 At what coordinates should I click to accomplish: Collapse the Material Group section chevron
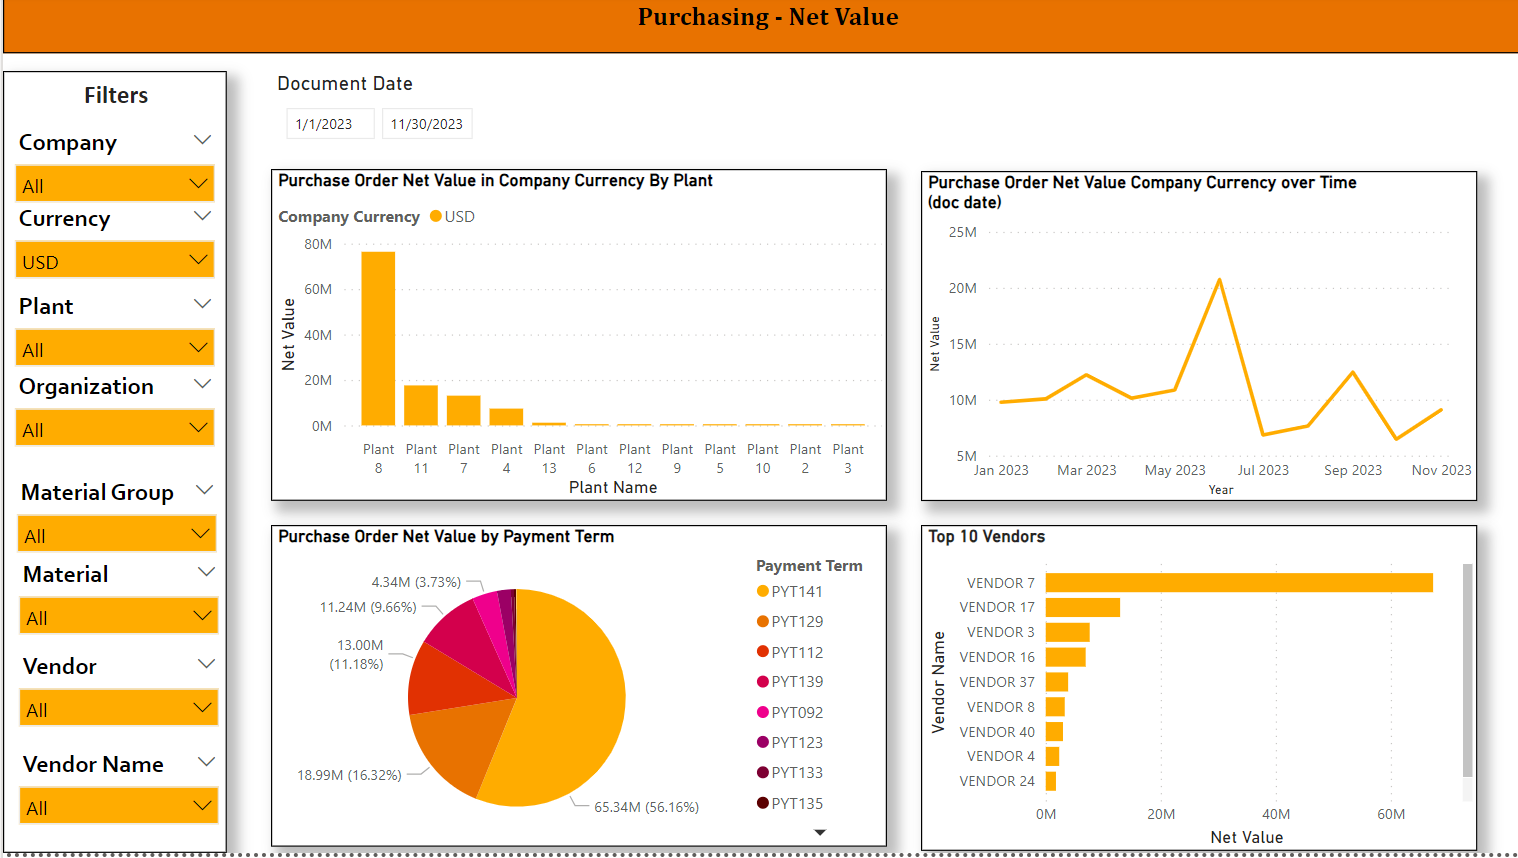pyautogui.click(x=205, y=489)
